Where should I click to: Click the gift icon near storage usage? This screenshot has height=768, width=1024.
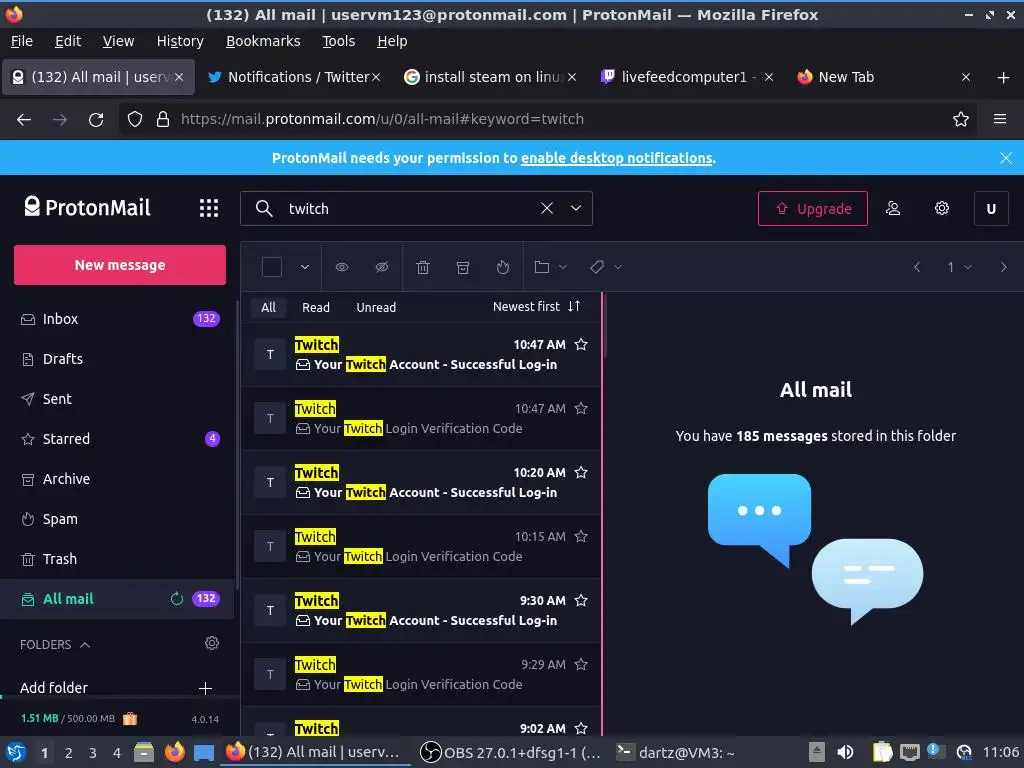point(130,718)
